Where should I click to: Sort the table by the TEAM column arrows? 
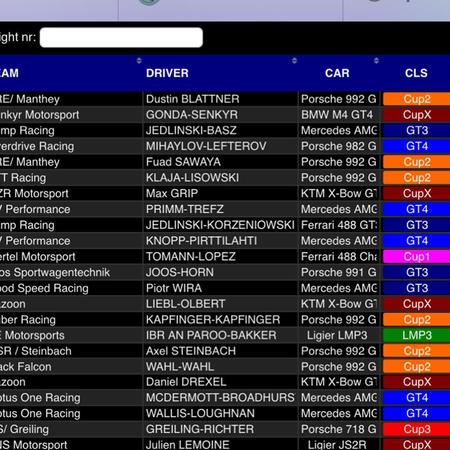coord(139,61)
